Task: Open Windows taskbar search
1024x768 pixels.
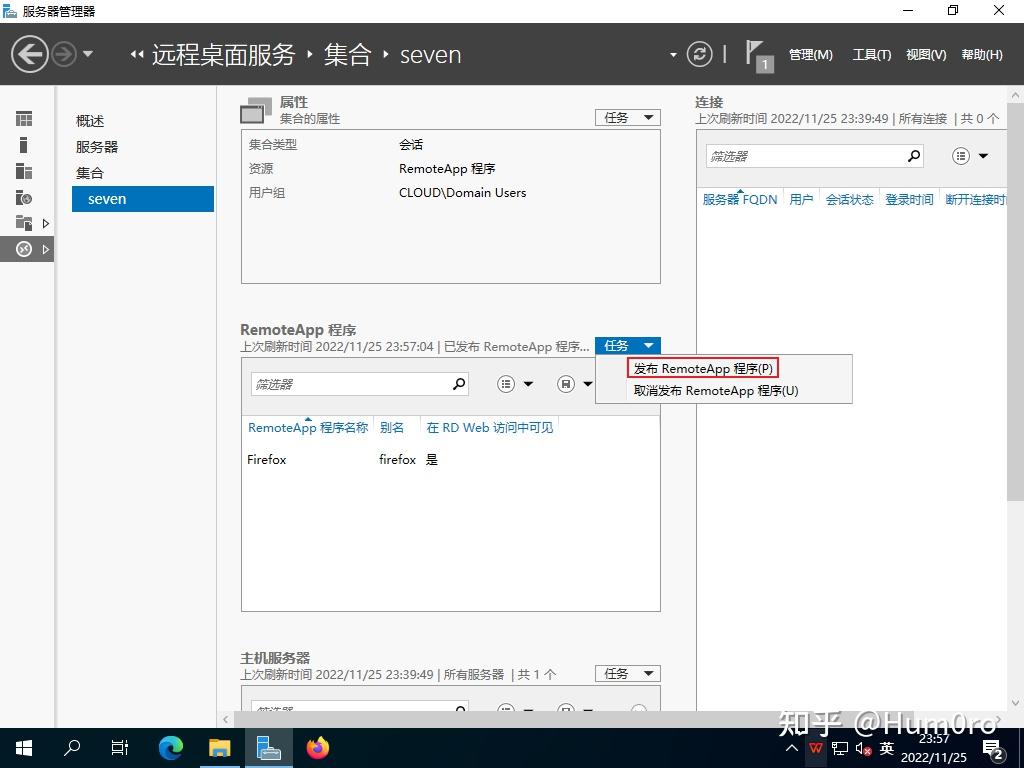Action: (x=72, y=748)
